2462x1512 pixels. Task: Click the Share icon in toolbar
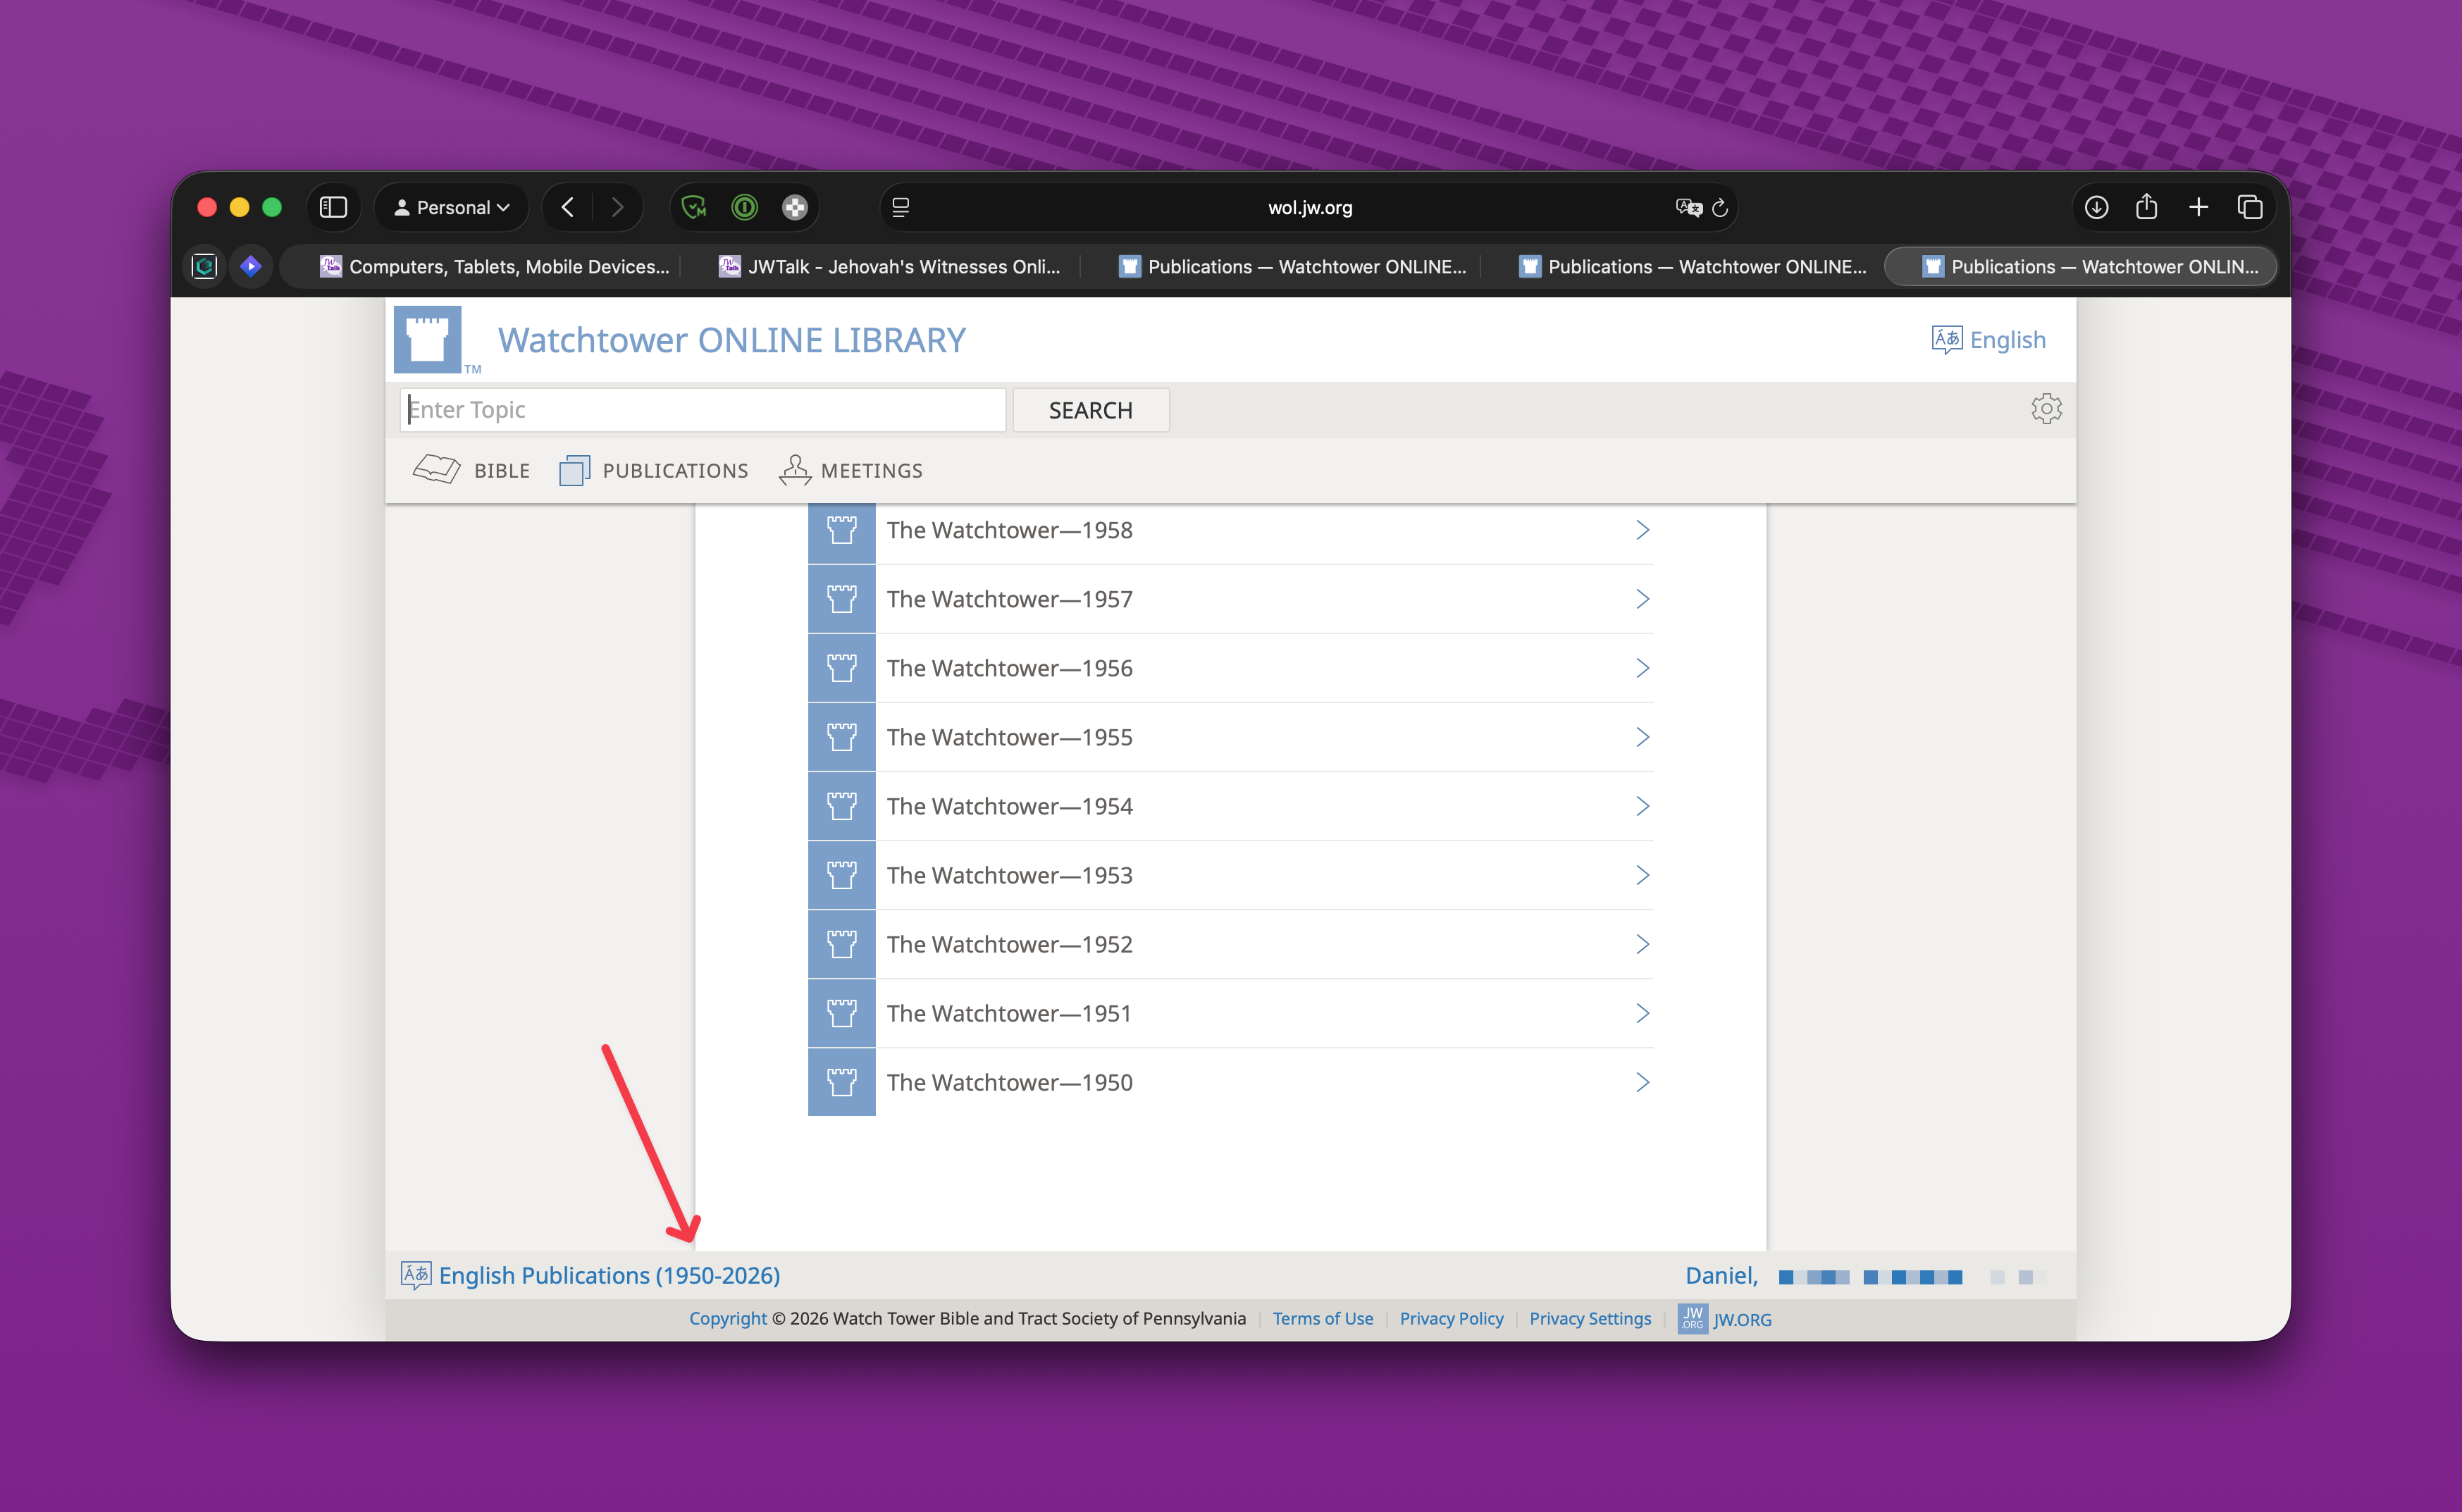point(2146,207)
